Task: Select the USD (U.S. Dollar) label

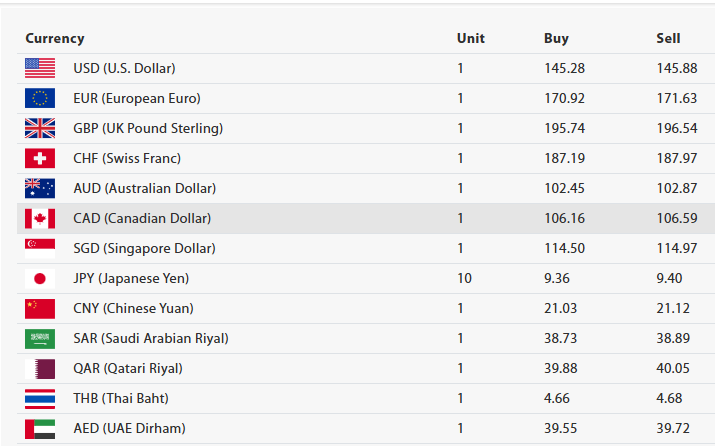Action: pos(124,68)
